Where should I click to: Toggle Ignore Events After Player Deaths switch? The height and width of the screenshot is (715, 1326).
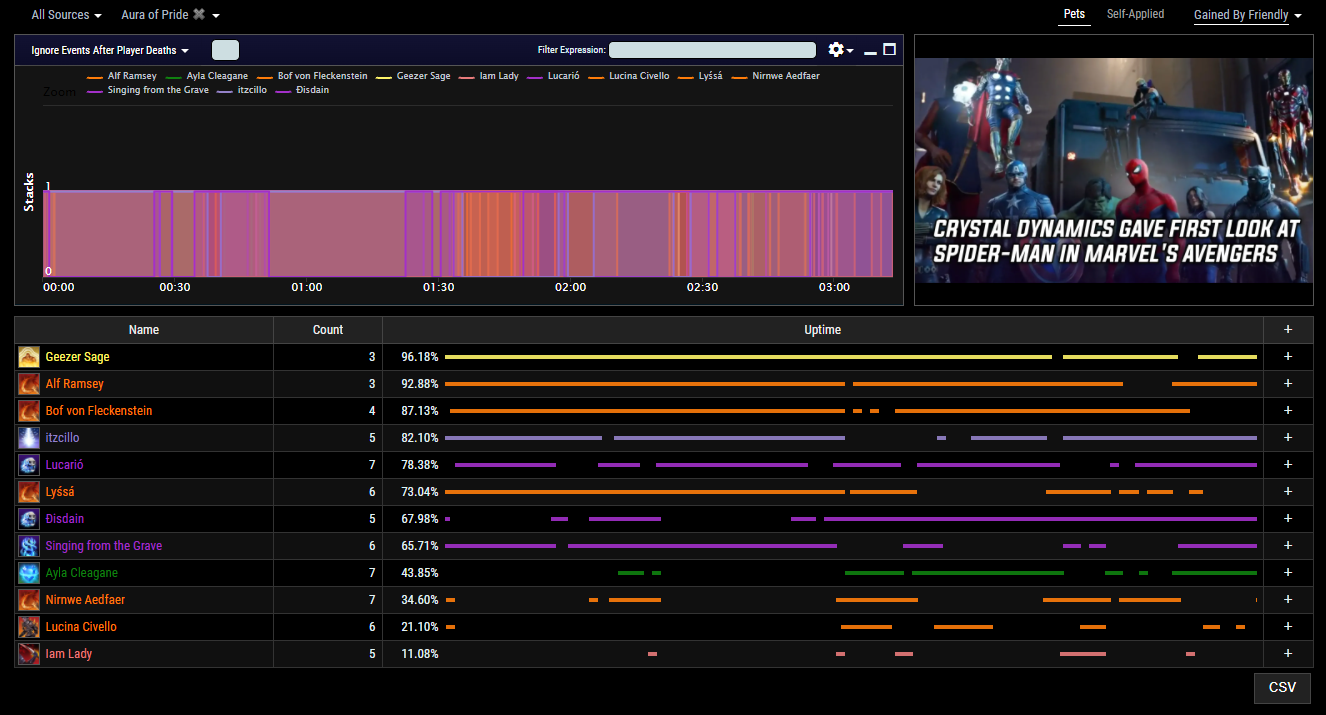225,50
